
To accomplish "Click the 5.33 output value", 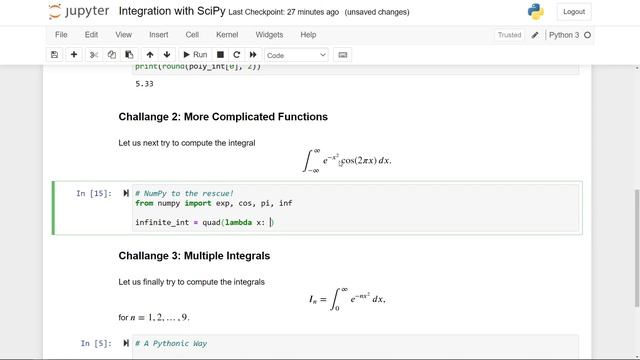I will 144,84.
